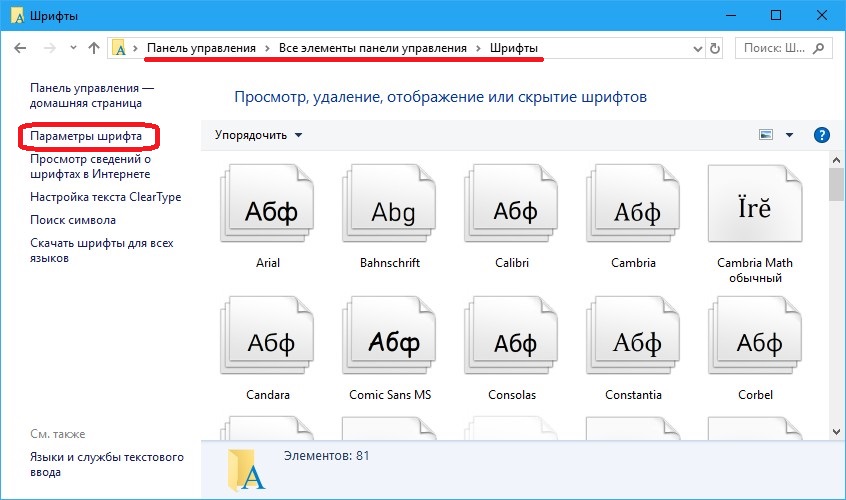The height and width of the screenshot is (500, 846).
Task: Click Шрифты breadcrumb item
Action: tap(514, 48)
